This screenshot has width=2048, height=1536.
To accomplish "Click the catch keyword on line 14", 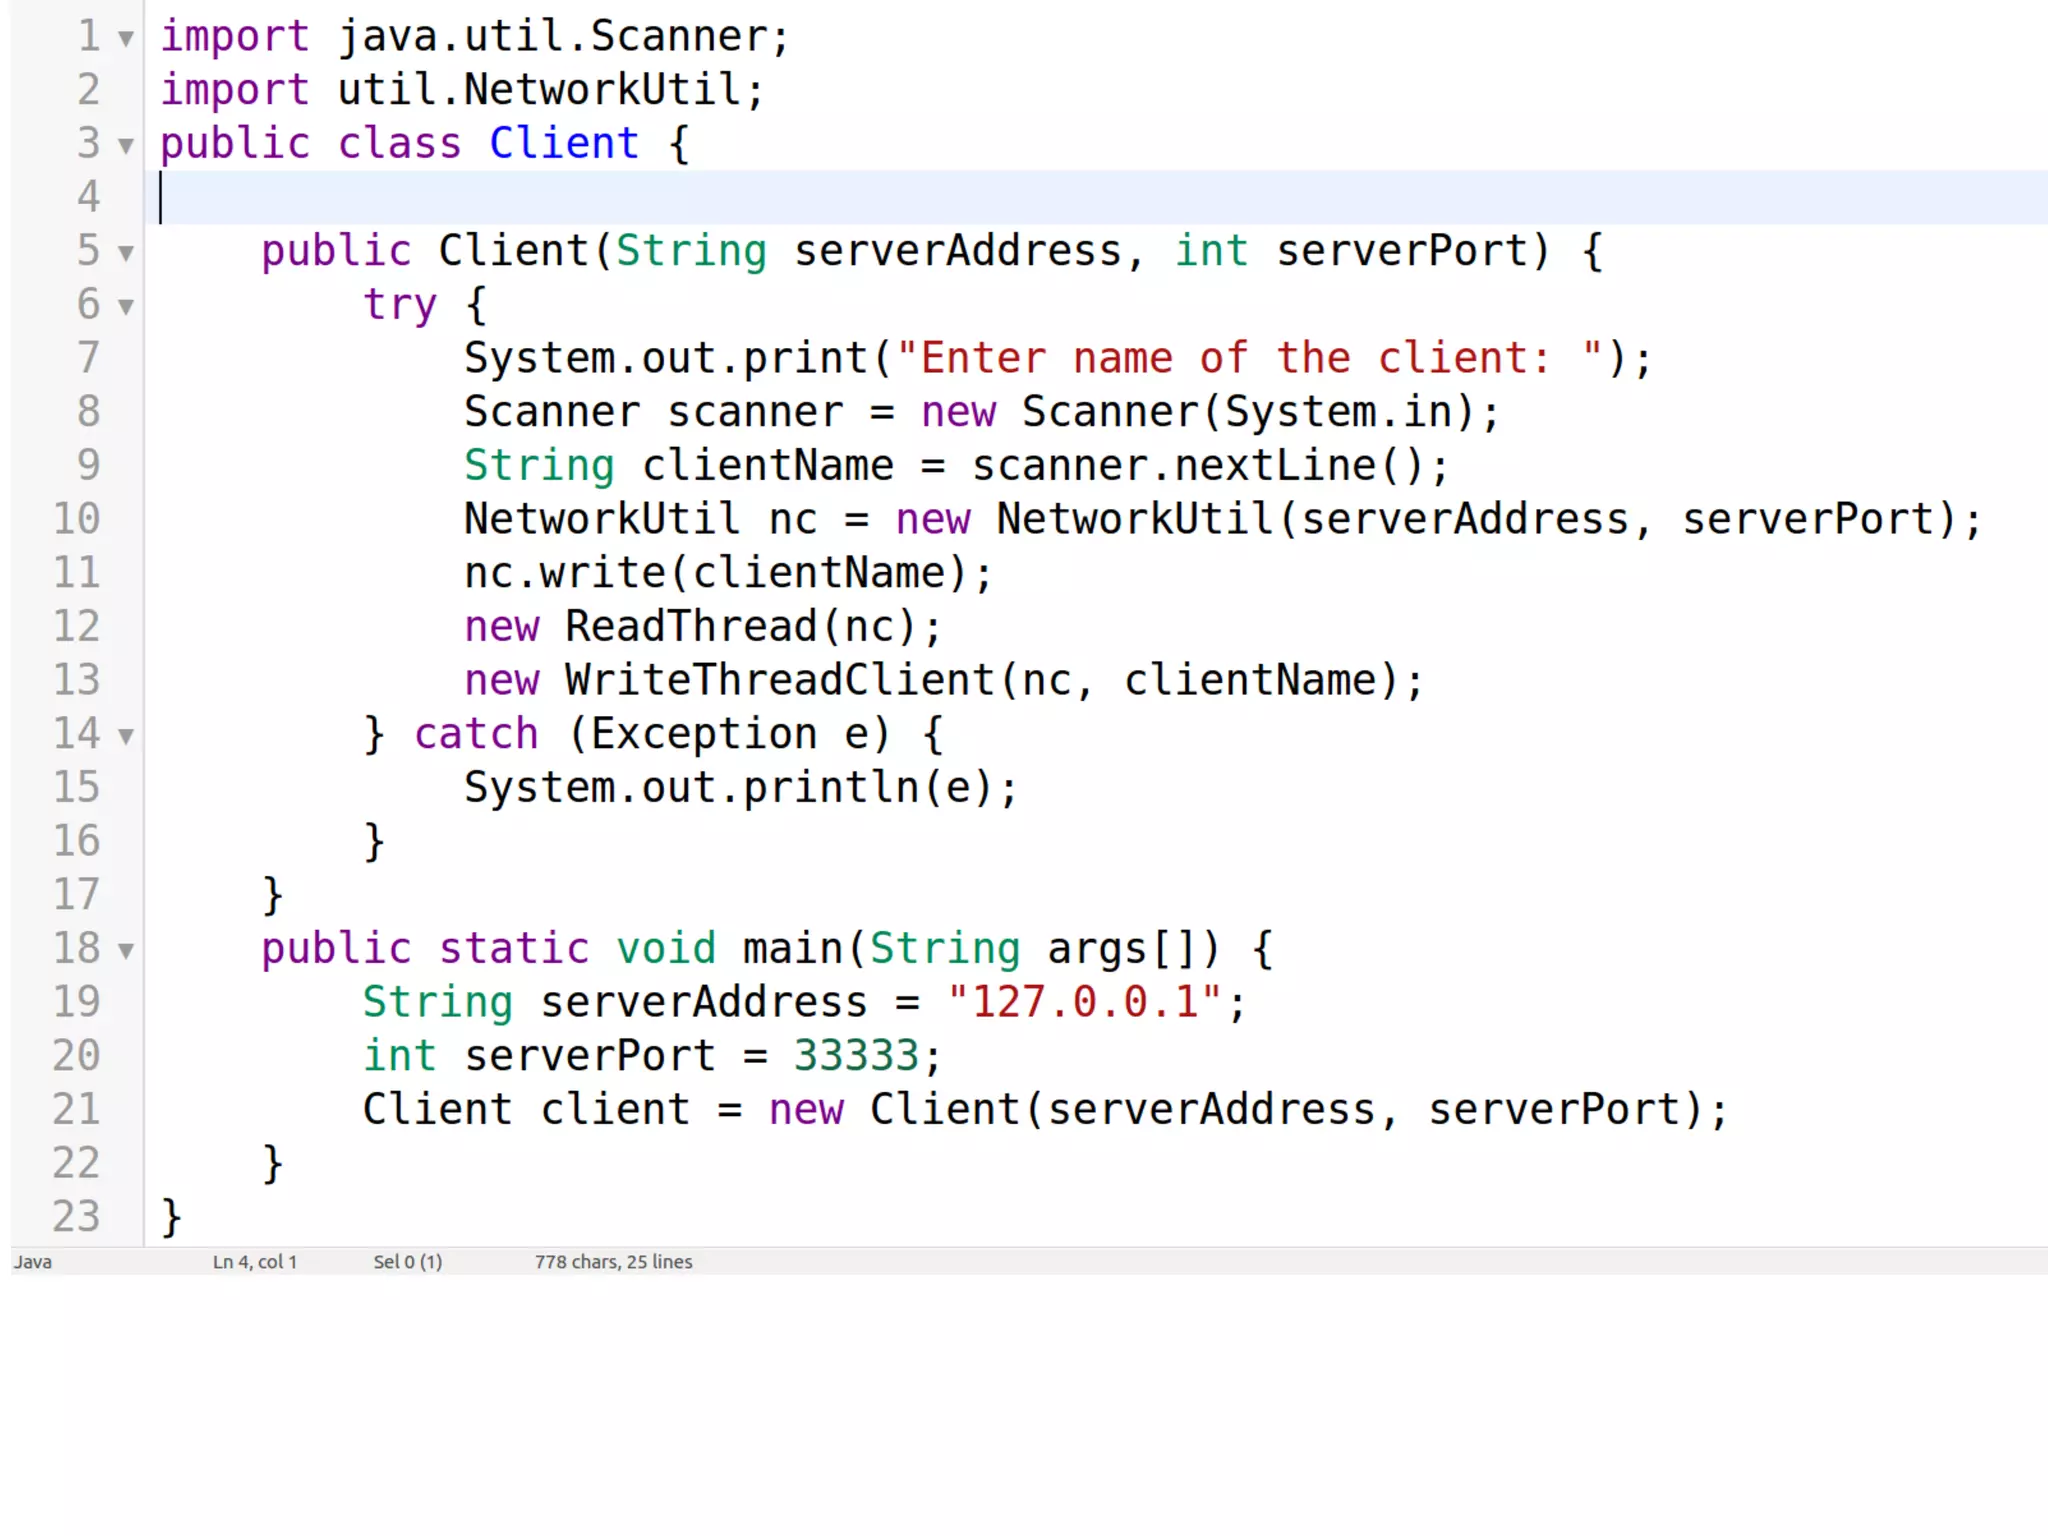I will 476,735.
